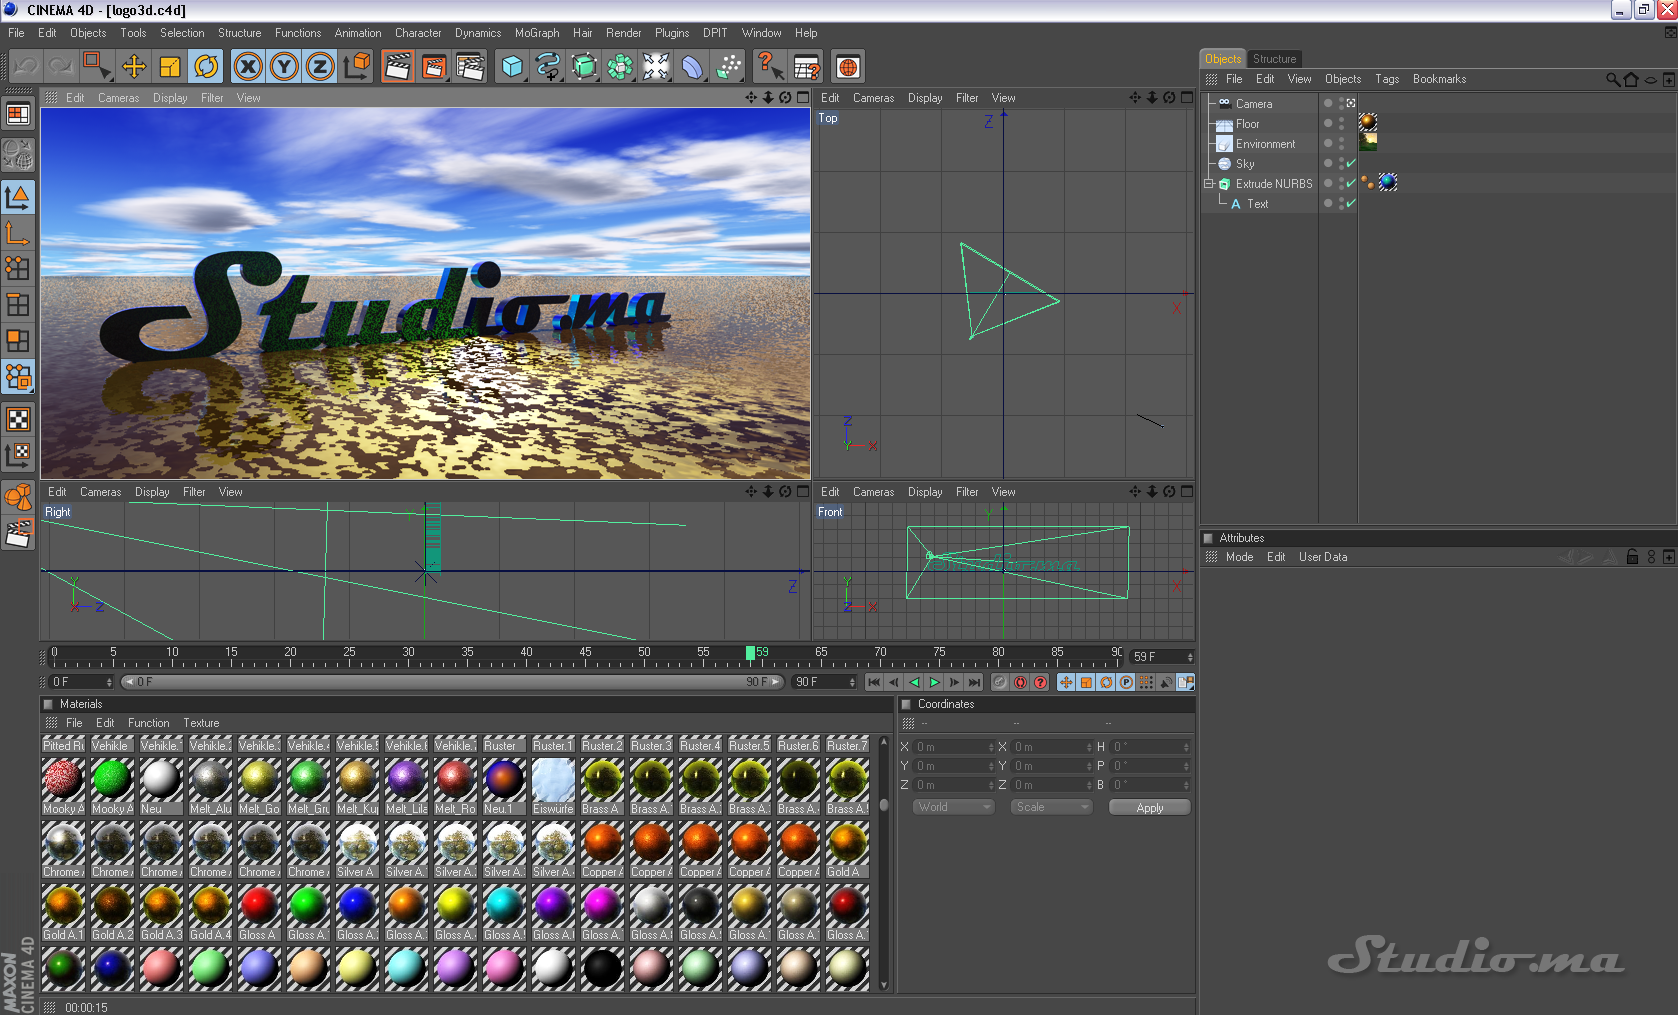Image resolution: width=1678 pixels, height=1015 pixels.
Task: Toggle the Y axis lock
Action: tap(284, 67)
